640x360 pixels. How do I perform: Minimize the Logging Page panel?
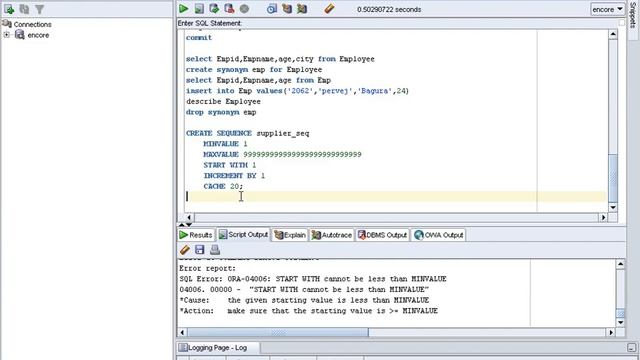[631, 348]
